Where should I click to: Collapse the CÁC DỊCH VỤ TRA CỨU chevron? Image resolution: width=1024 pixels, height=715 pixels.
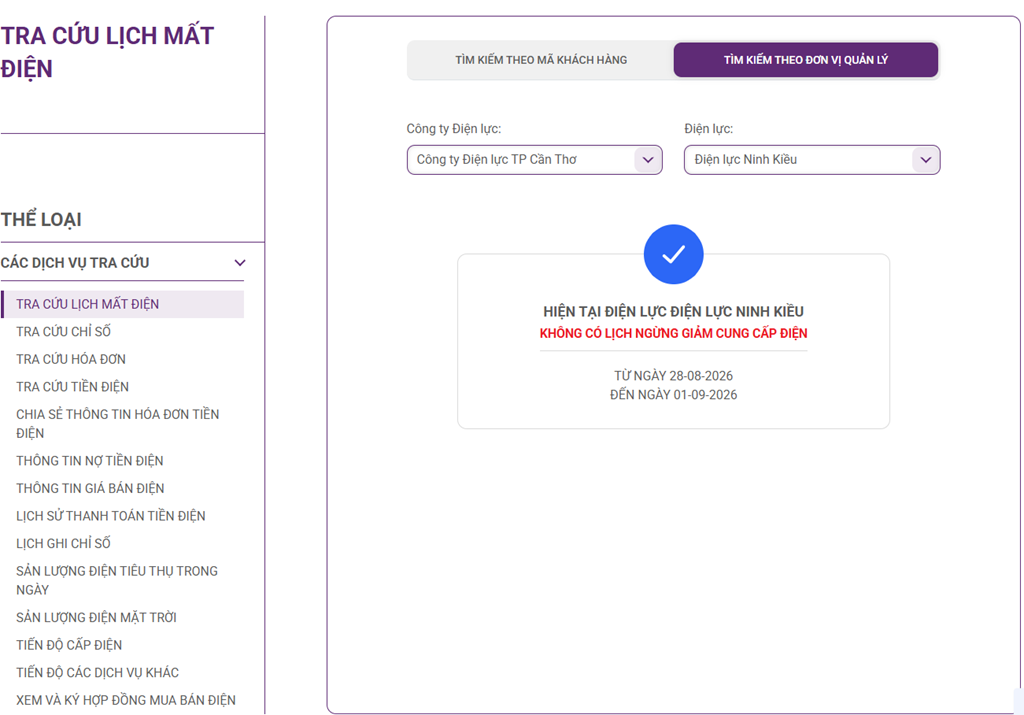(x=240, y=262)
